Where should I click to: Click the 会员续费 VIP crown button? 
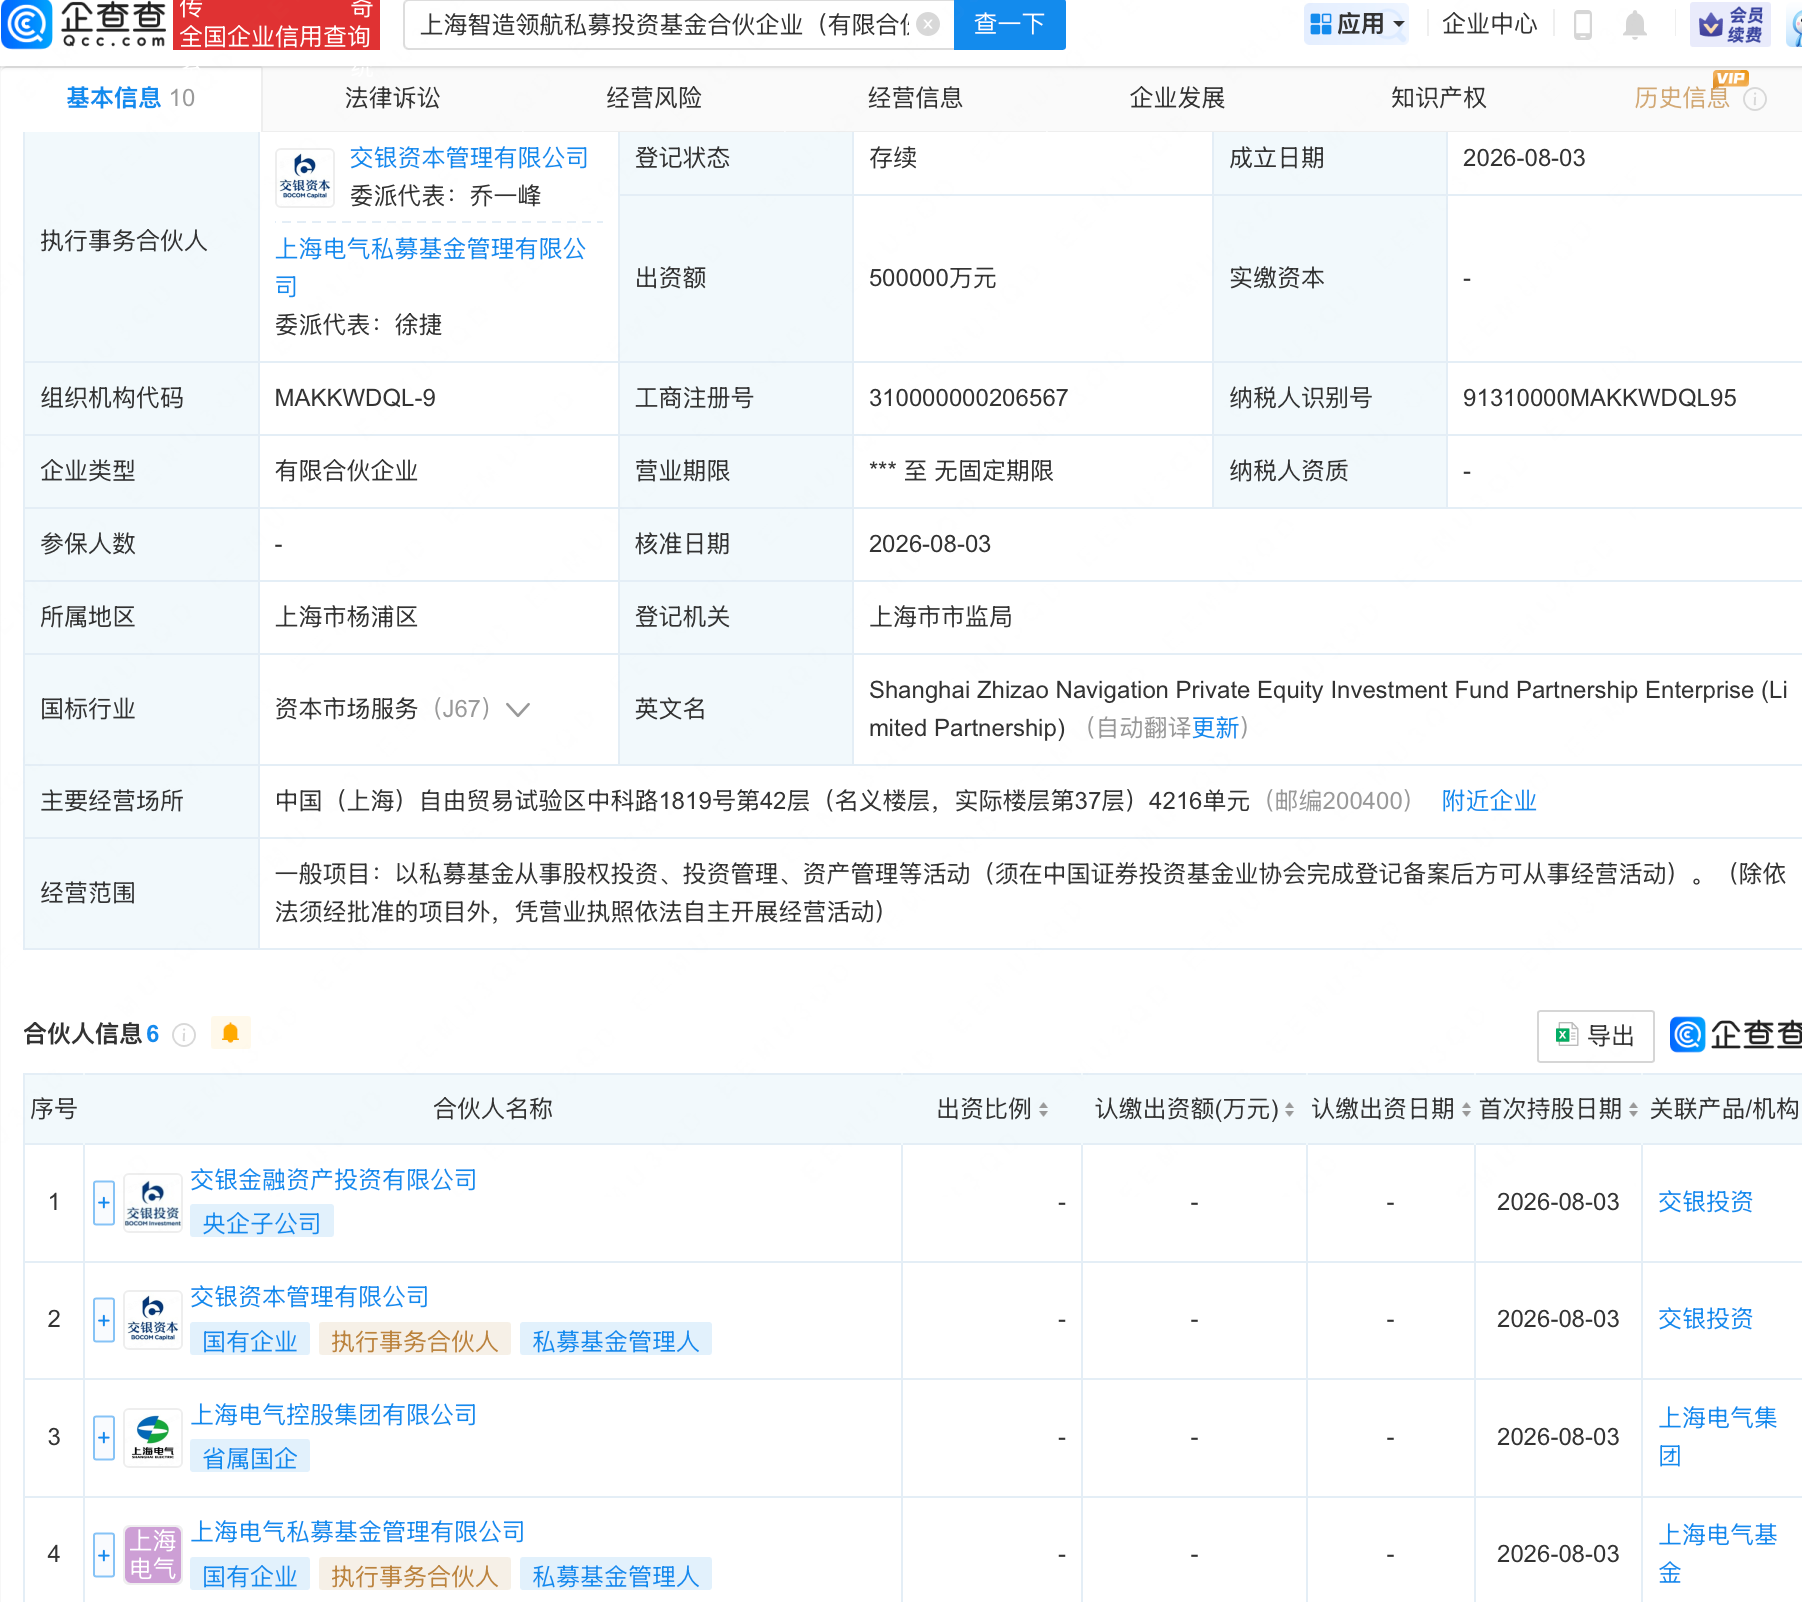[x=1729, y=24]
